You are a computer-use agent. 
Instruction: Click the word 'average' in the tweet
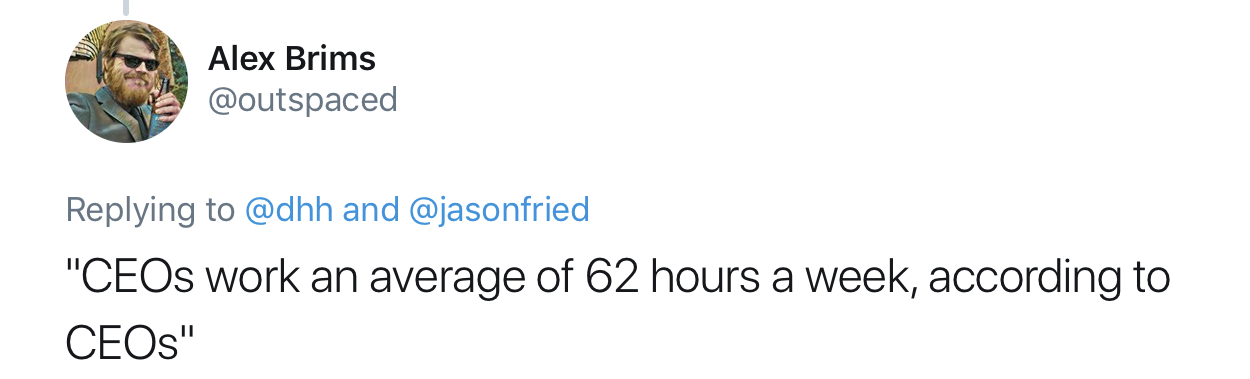click(x=445, y=279)
